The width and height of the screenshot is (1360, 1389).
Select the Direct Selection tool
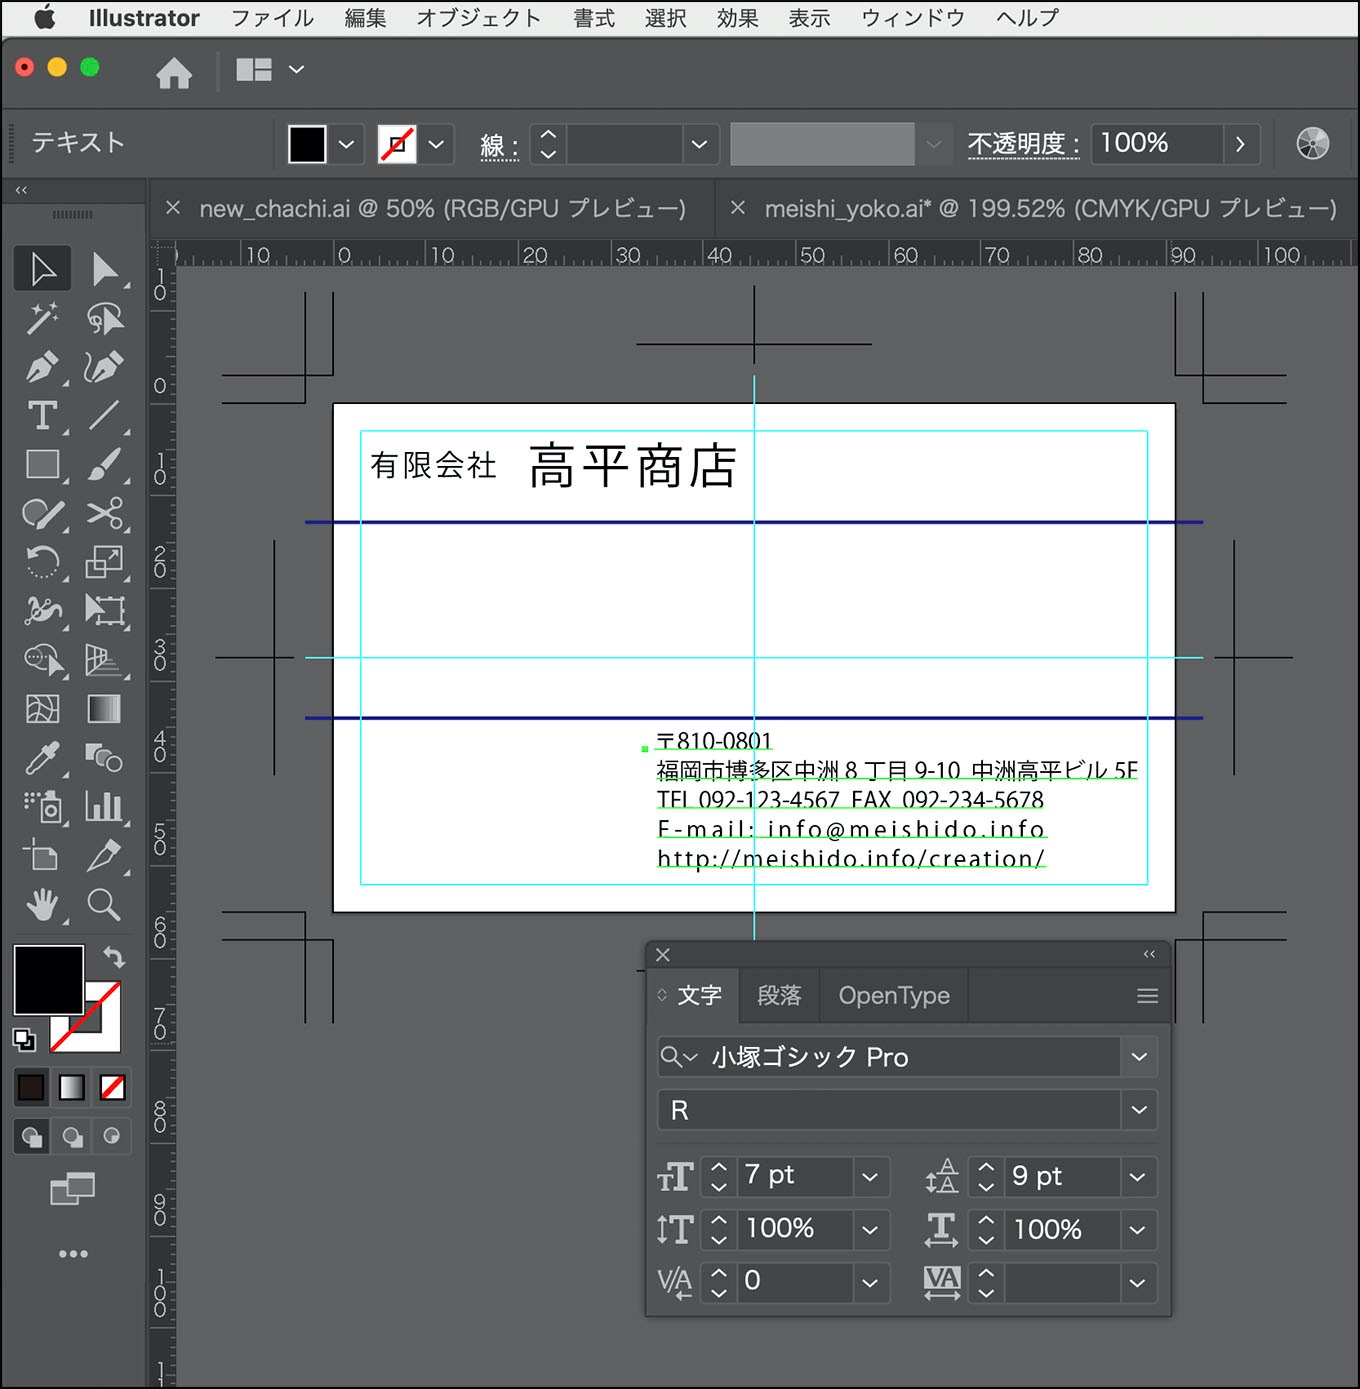(x=104, y=269)
